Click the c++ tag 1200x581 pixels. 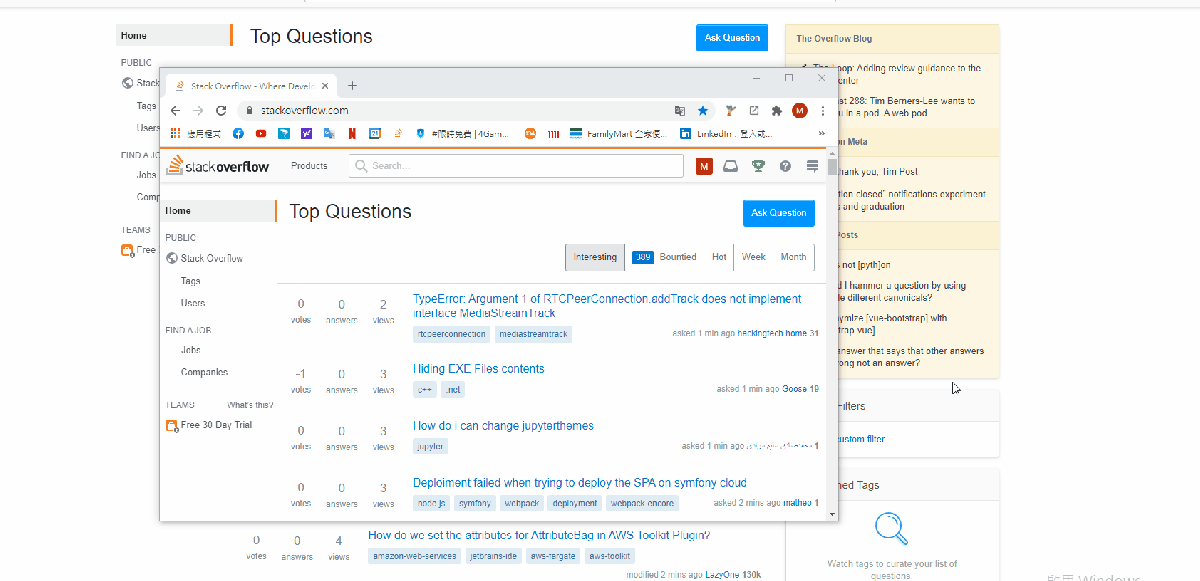425,390
